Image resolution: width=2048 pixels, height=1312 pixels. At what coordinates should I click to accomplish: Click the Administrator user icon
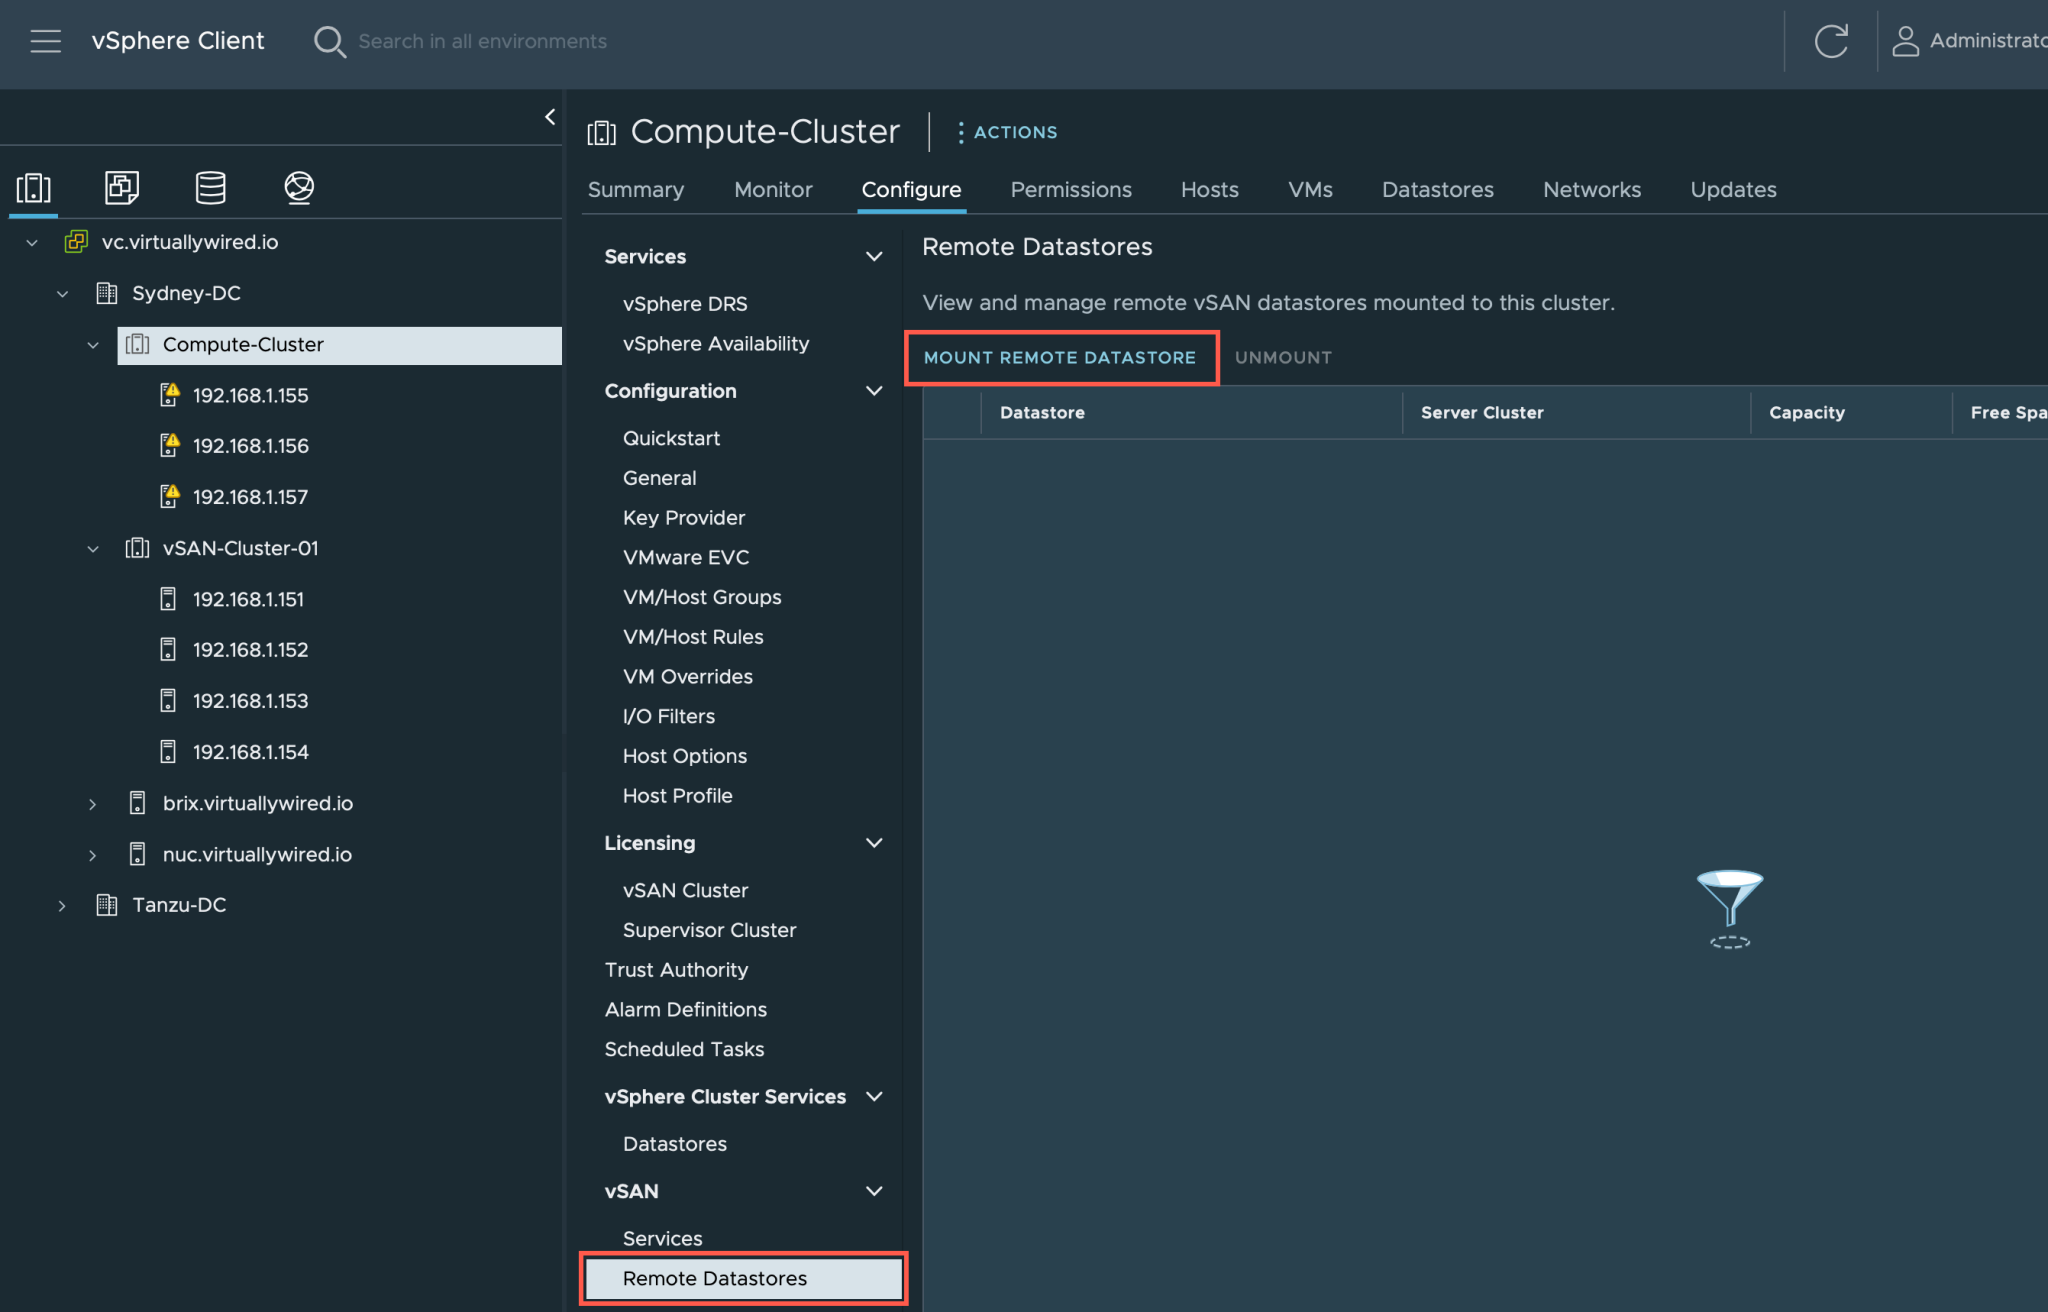click(x=1905, y=41)
